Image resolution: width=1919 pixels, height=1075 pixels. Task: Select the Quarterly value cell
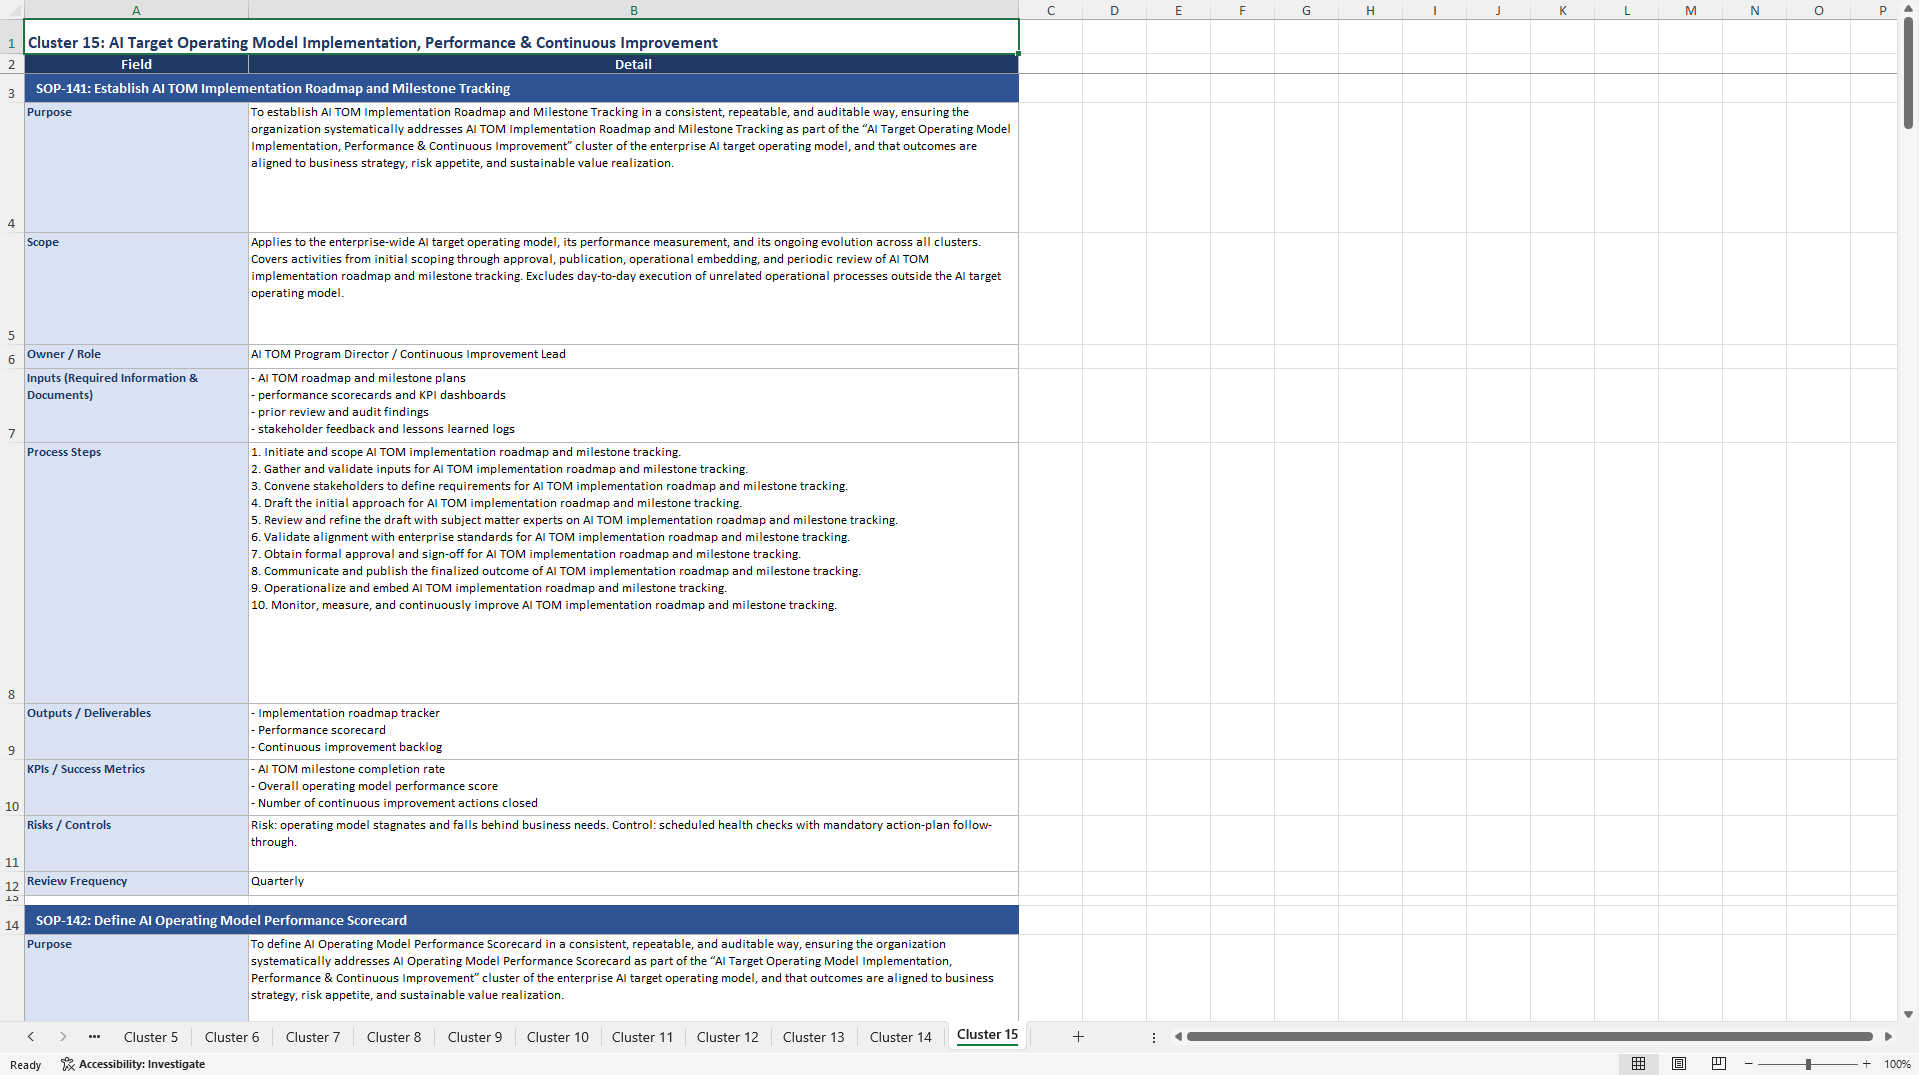tap(633, 883)
